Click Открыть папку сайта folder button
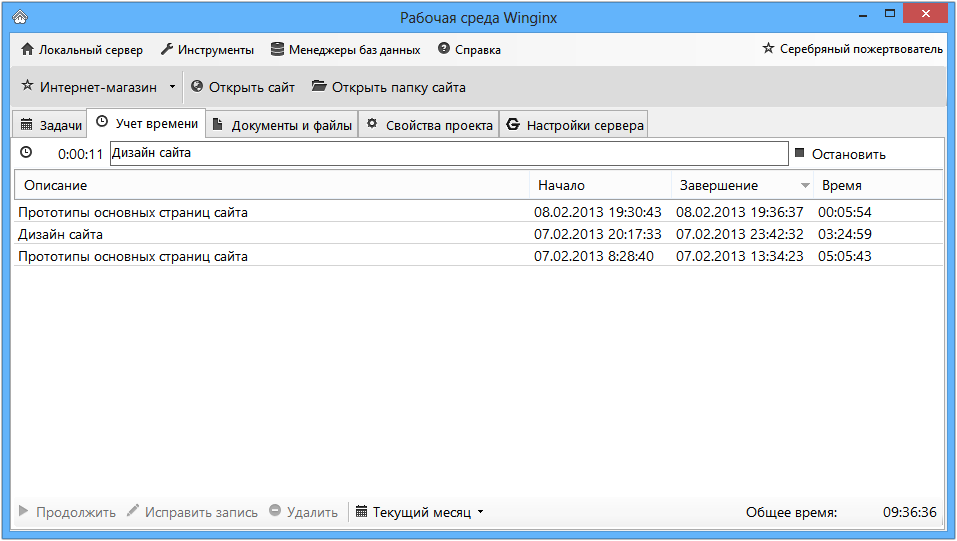The width and height of the screenshot is (957, 541). (x=389, y=87)
